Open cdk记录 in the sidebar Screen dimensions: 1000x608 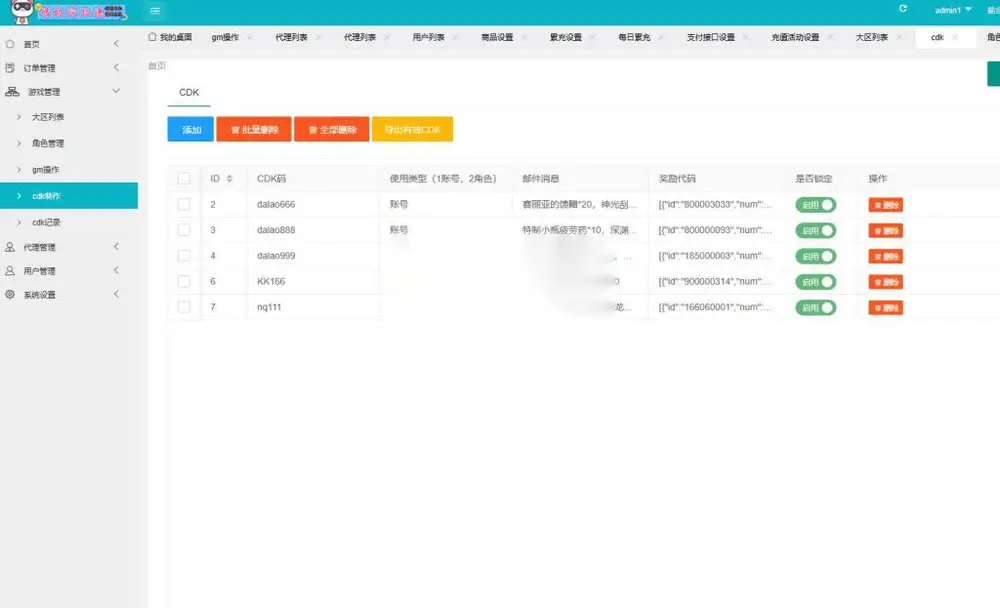(47, 223)
